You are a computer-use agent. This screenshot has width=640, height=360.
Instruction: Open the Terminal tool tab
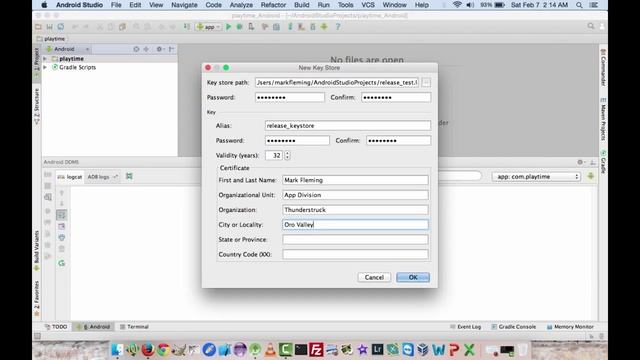tap(134, 327)
